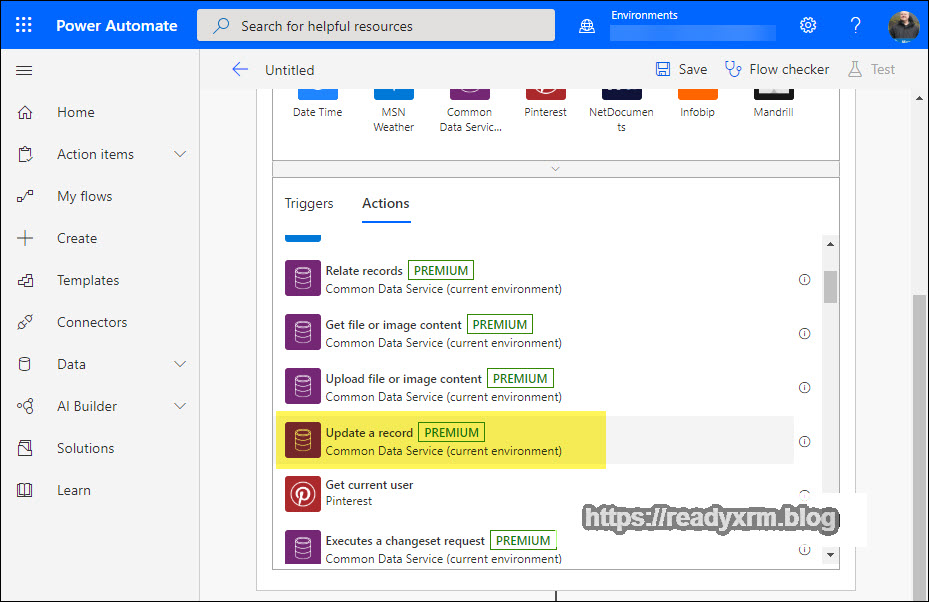Run the Flow checker
Viewport: 929px width, 602px height.
pyautogui.click(x=777, y=69)
